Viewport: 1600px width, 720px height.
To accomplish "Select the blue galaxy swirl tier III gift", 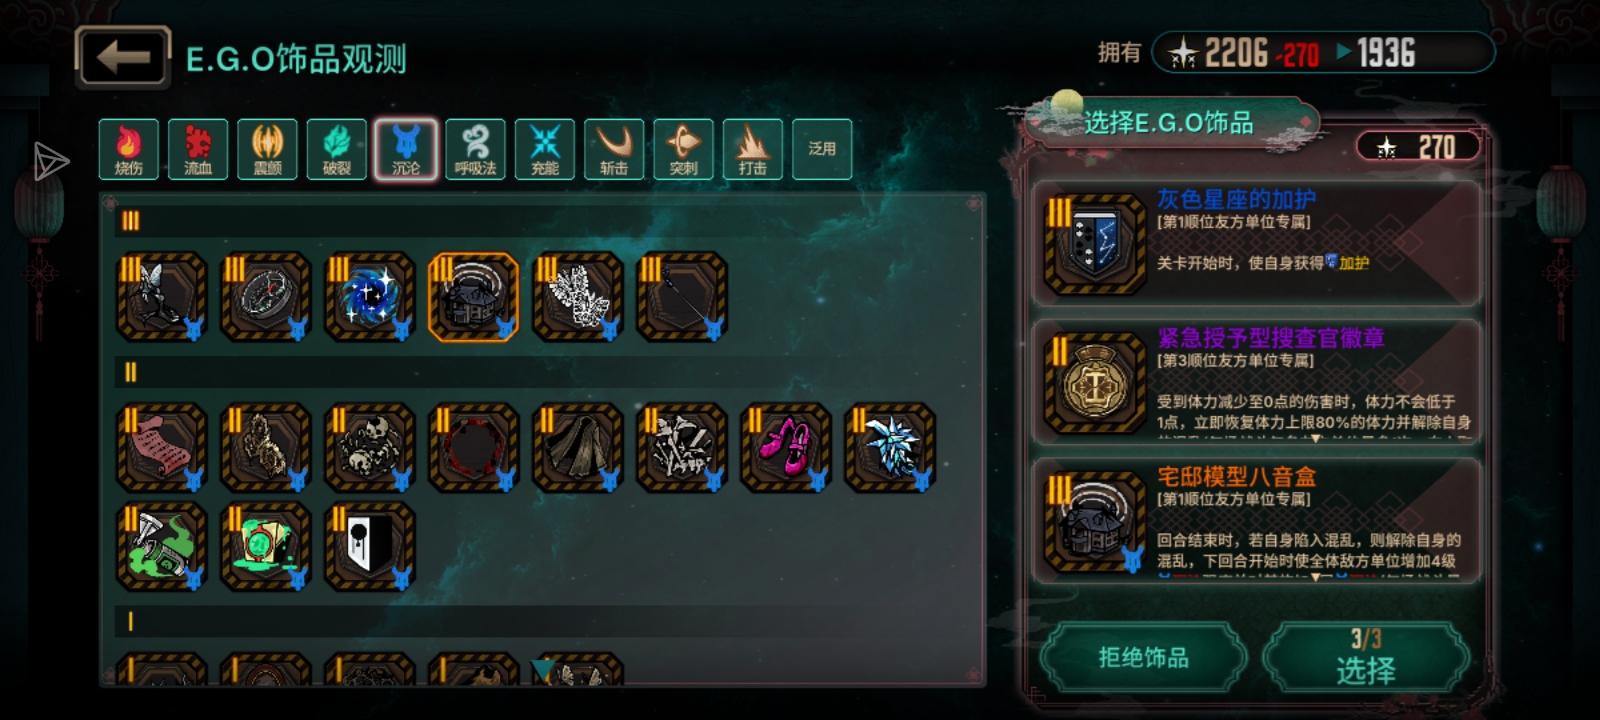I will 369,296.
